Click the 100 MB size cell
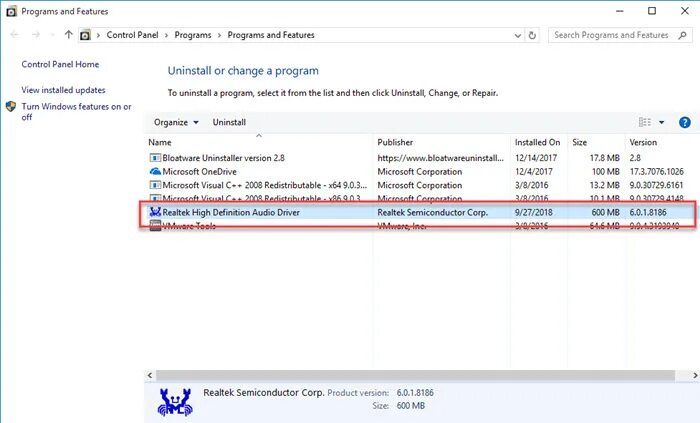The width and height of the screenshot is (700, 423). (605, 171)
